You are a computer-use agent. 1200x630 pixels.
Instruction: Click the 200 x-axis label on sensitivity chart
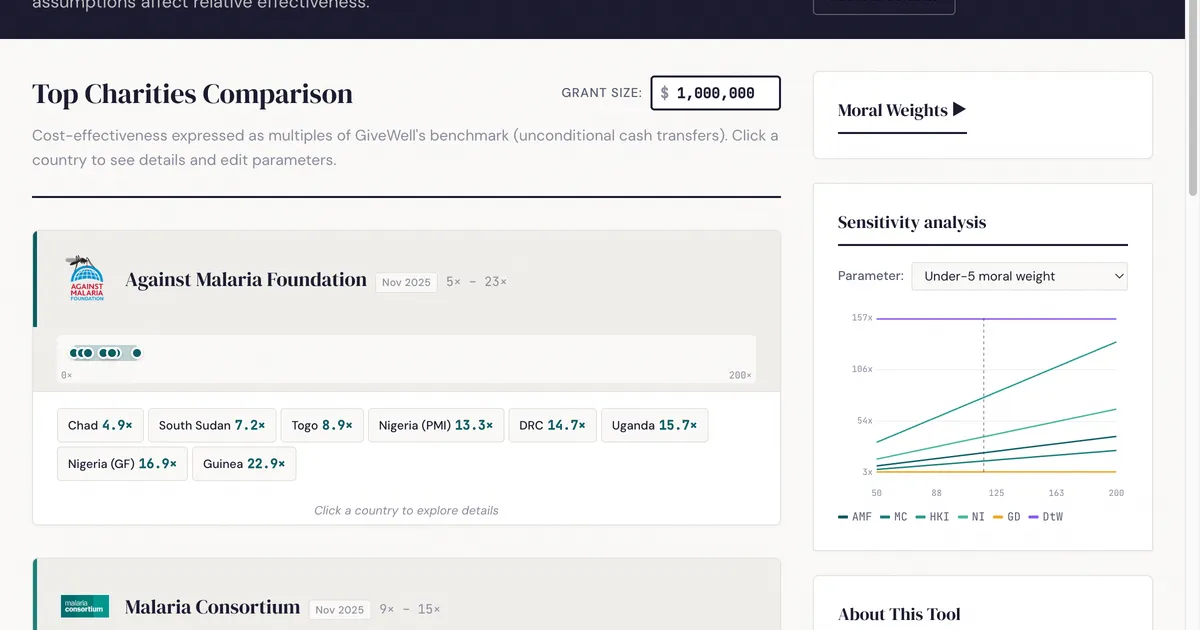coord(1116,493)
